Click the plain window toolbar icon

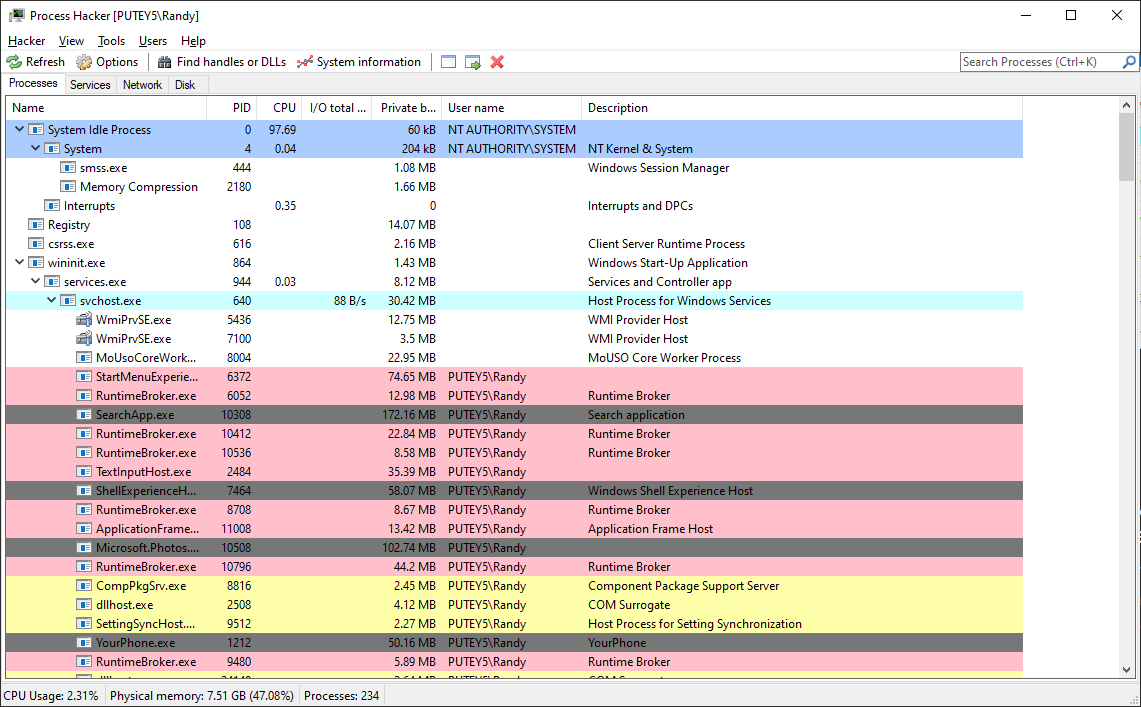pyautogui.click(x=448, y=61)
